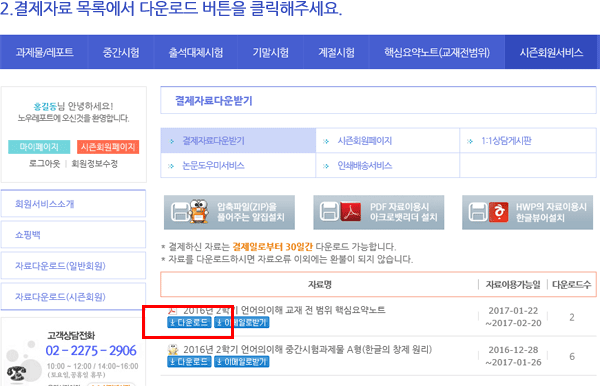Click the 로그아웃 link
Viewport: 600px width, 390px height.
[44, 164]
